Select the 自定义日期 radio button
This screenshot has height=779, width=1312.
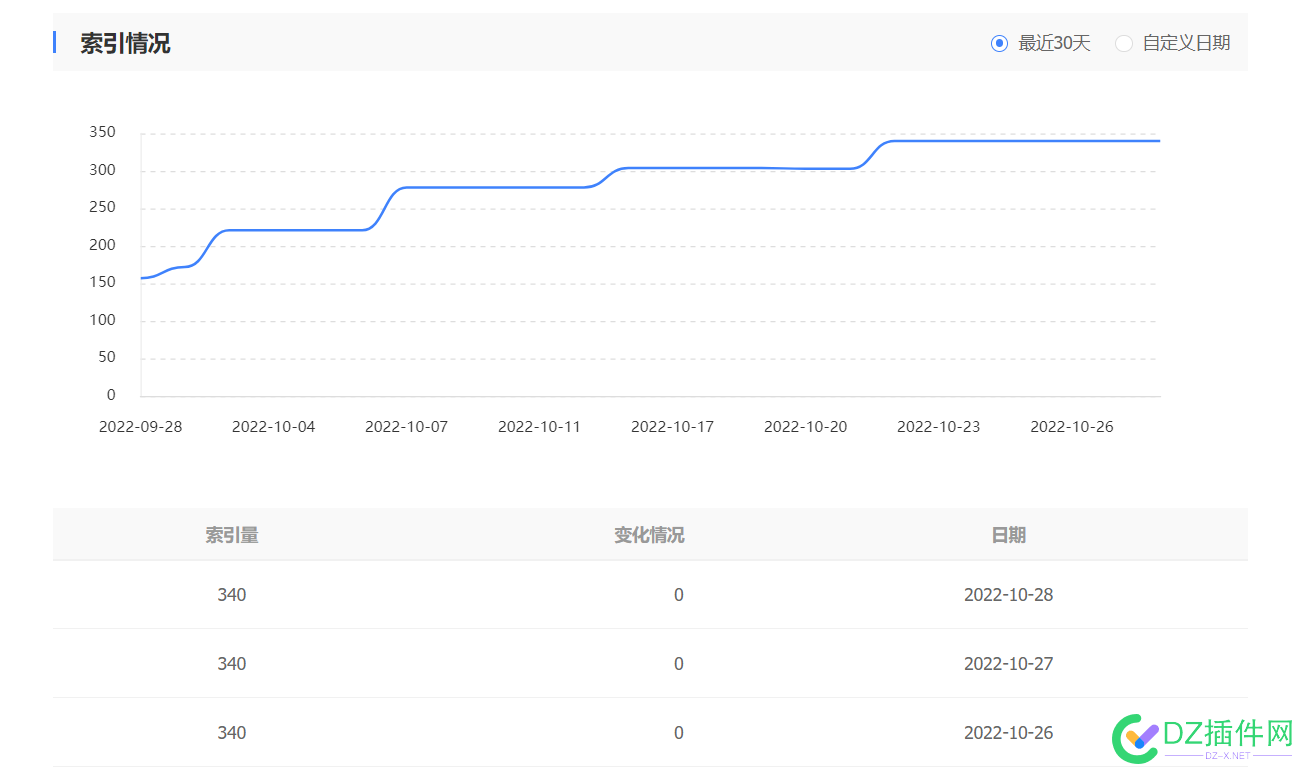tap(1124, 43)
